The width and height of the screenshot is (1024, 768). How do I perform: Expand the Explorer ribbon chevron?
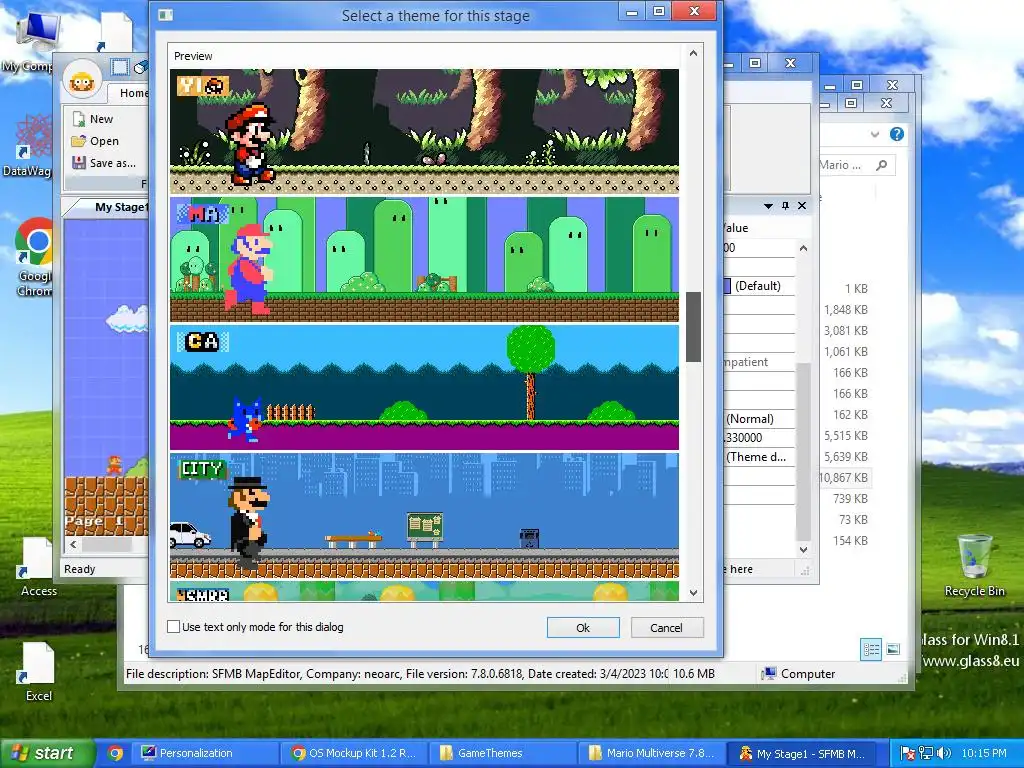point(875,135)
